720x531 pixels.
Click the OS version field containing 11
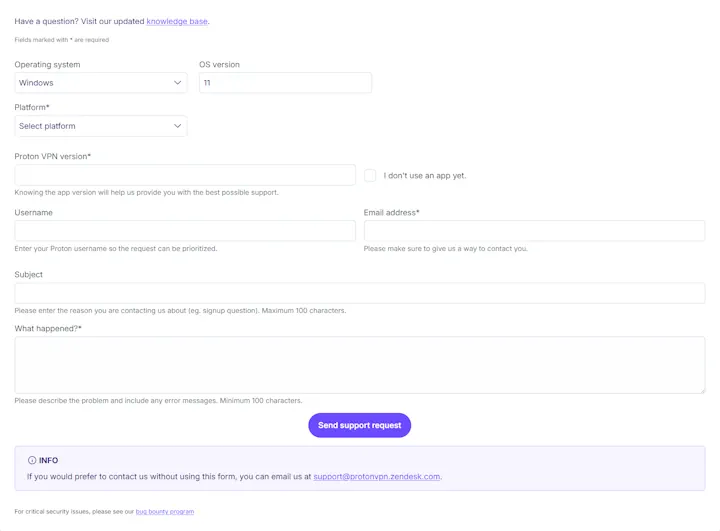[285, 83]
